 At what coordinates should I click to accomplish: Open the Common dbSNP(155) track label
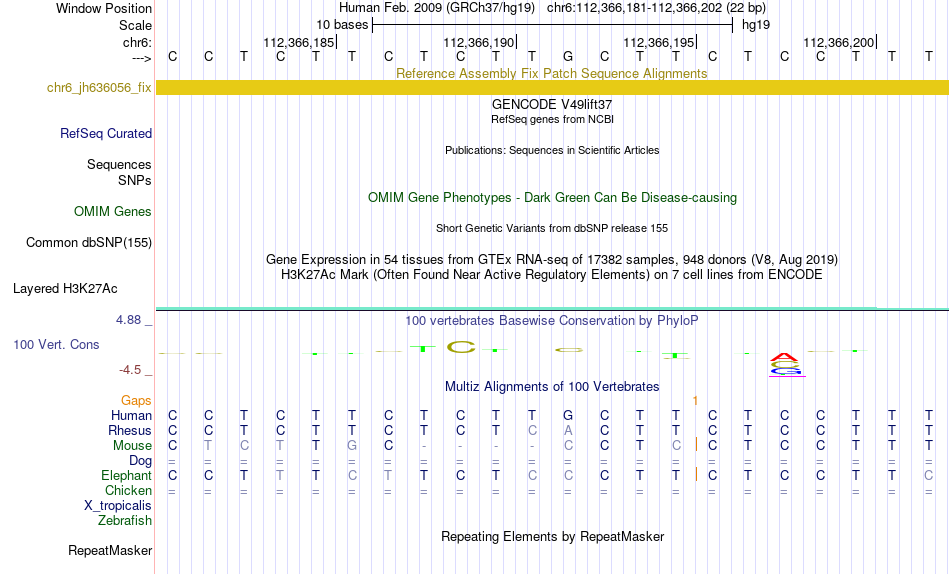click(x=89, y=242)
